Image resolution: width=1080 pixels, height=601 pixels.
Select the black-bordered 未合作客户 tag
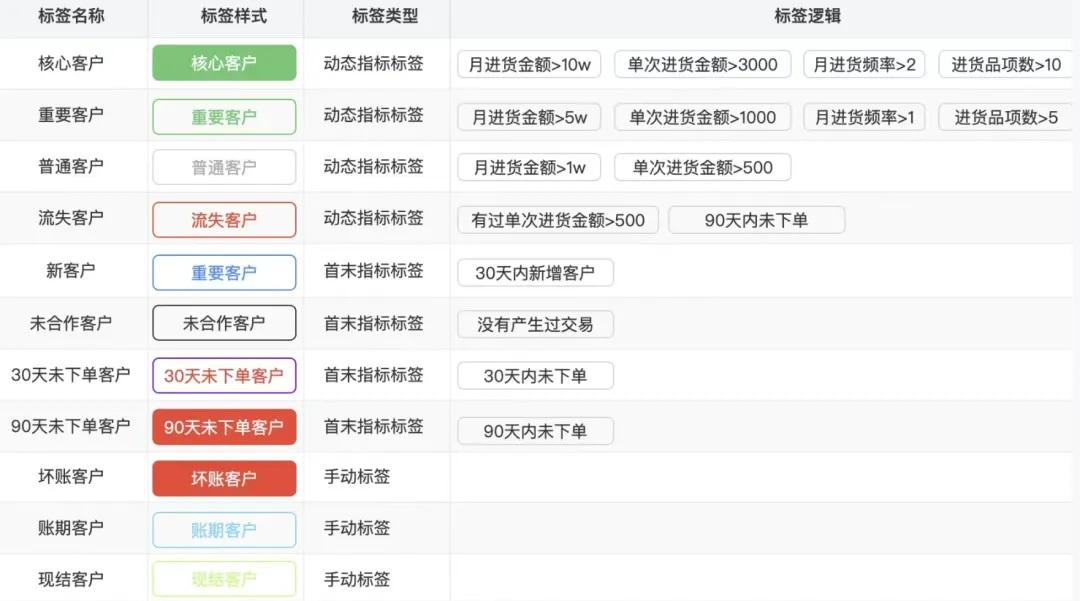(223, 323)
